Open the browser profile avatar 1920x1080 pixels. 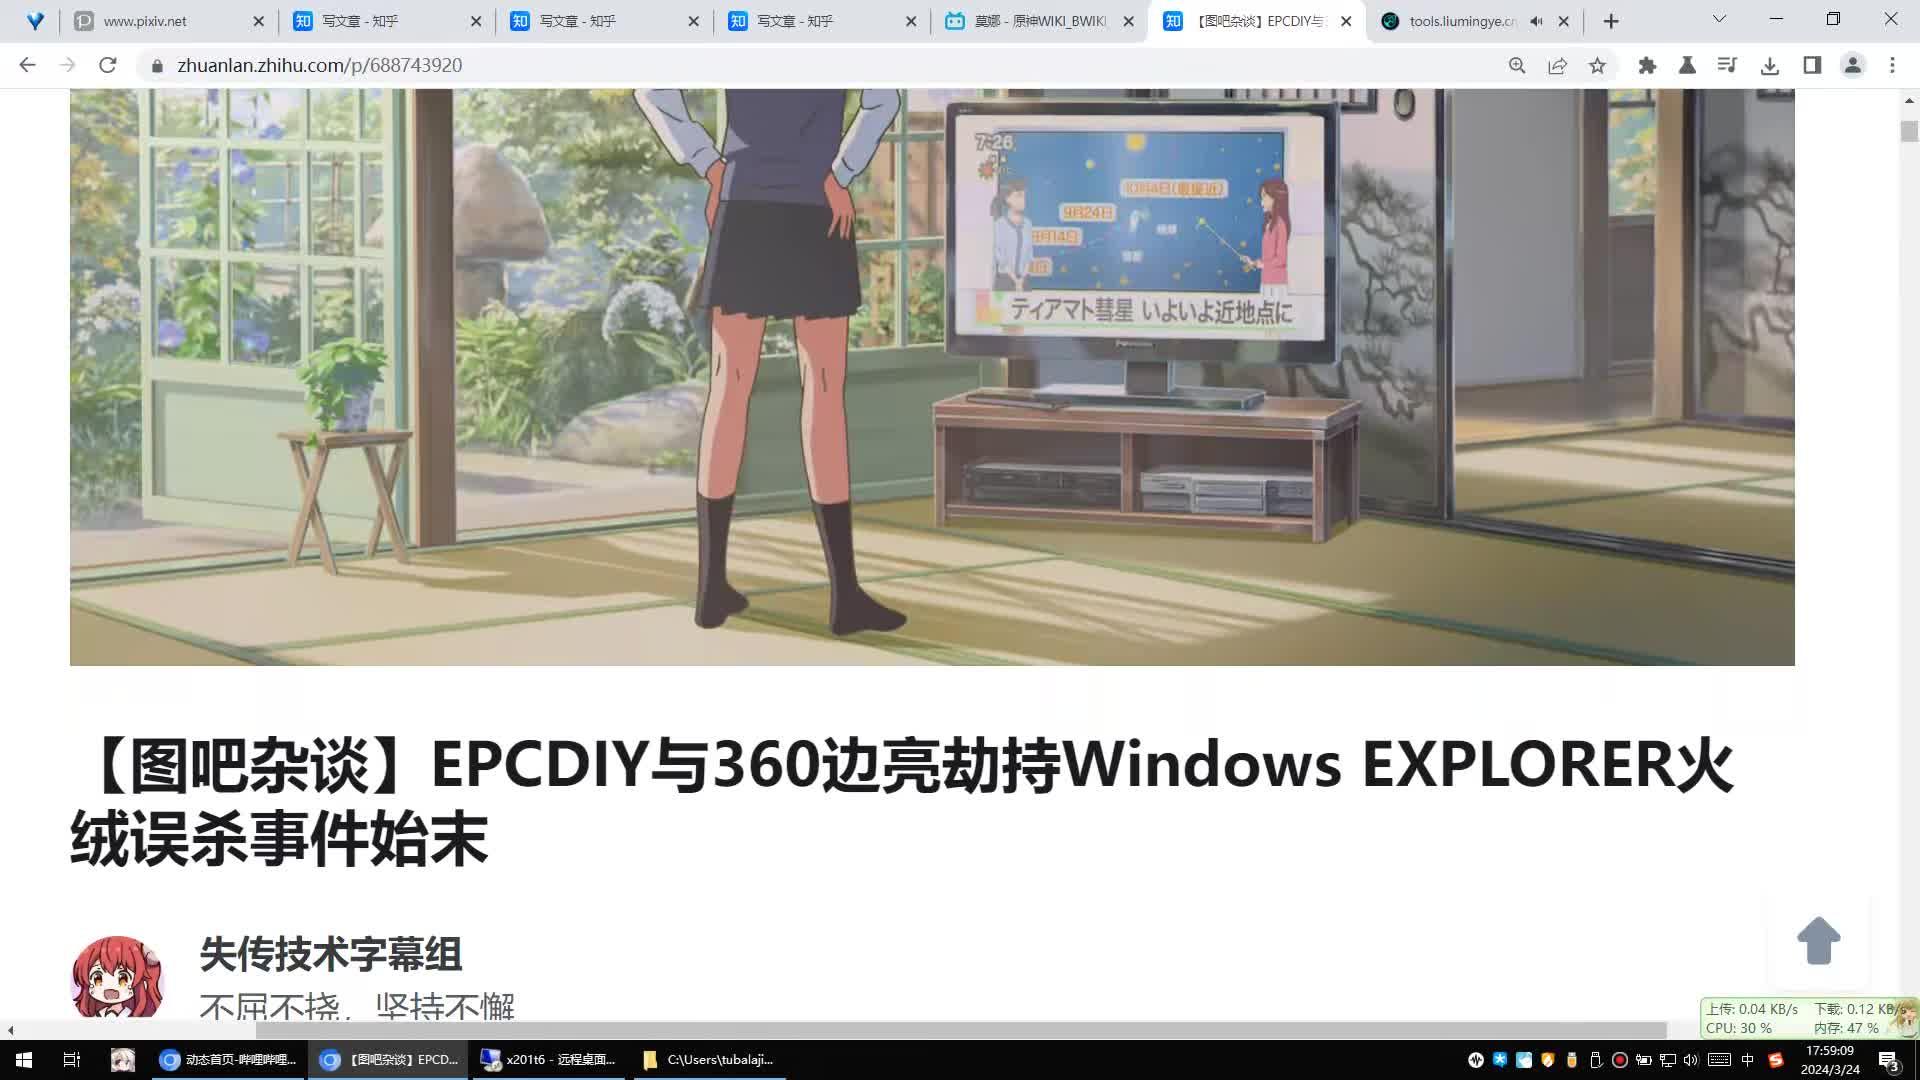[x=1853, y=65]
